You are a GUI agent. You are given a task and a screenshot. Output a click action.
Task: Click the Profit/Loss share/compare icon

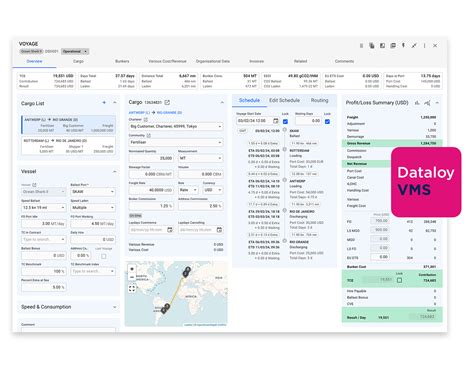(x=427, y=103)
